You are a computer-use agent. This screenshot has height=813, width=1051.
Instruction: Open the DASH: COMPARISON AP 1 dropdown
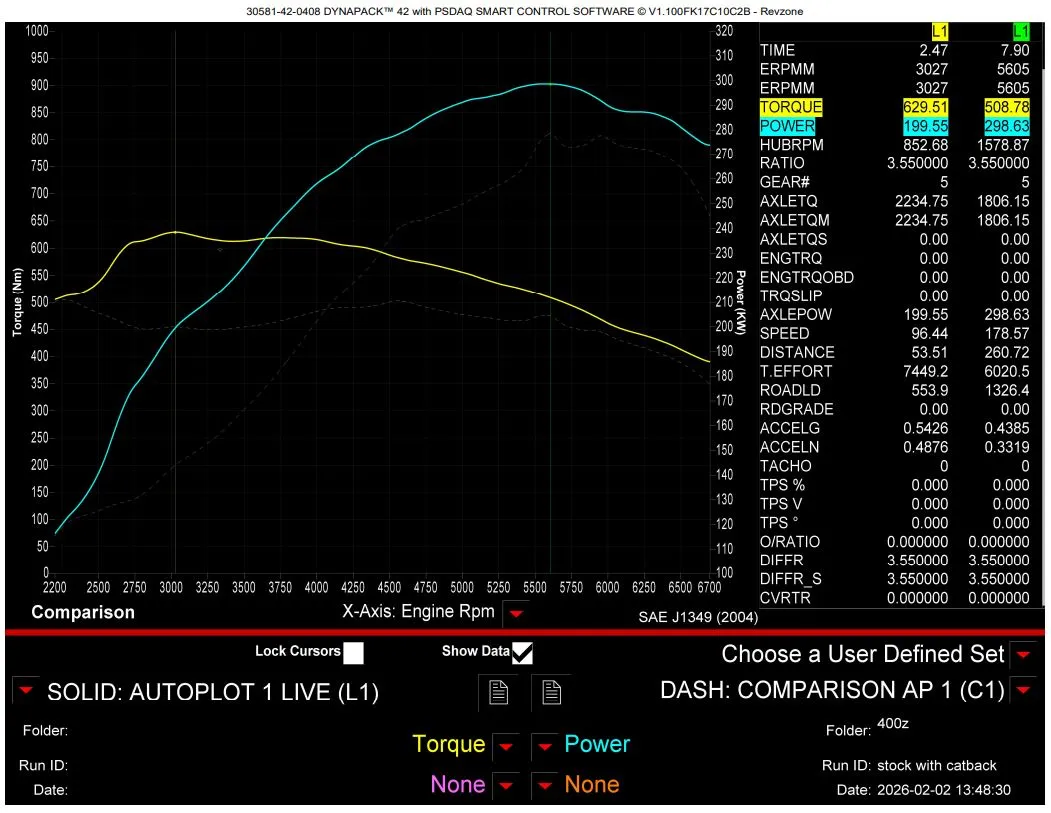click(1022, 690)
